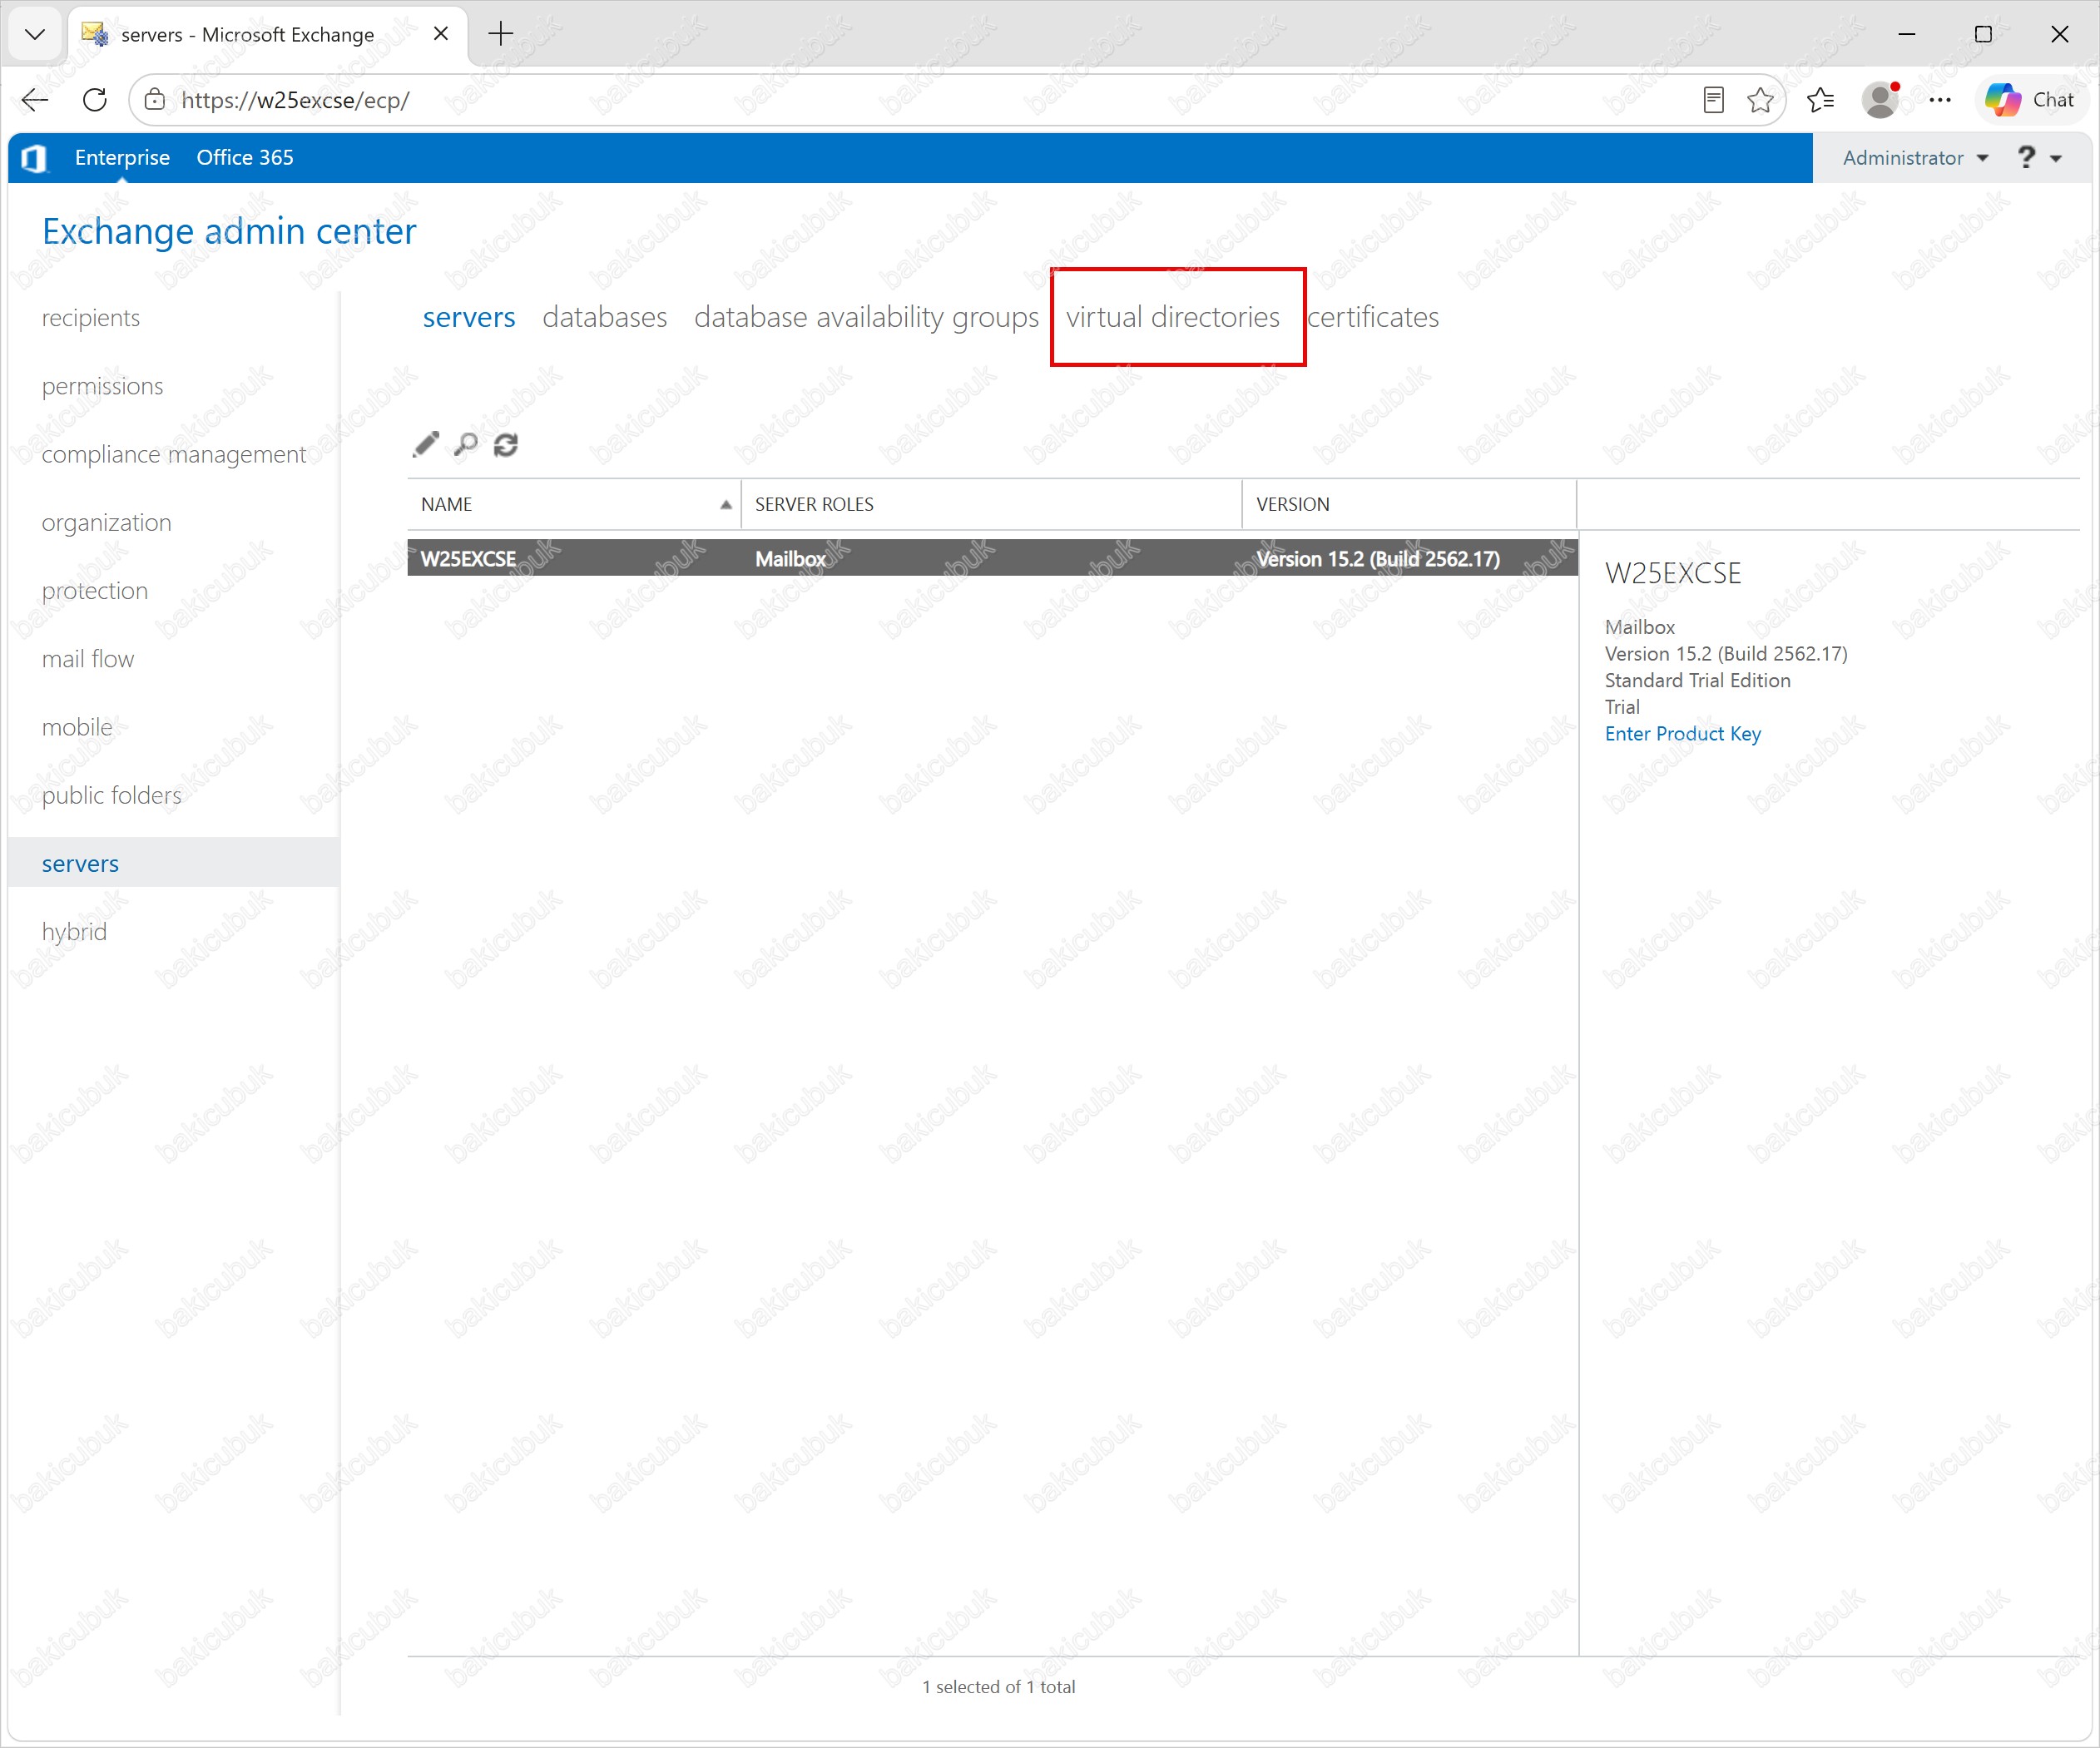Select the W25EXCSE server row
This screenshot has width=2100, height=1748.
click(992, 558)
